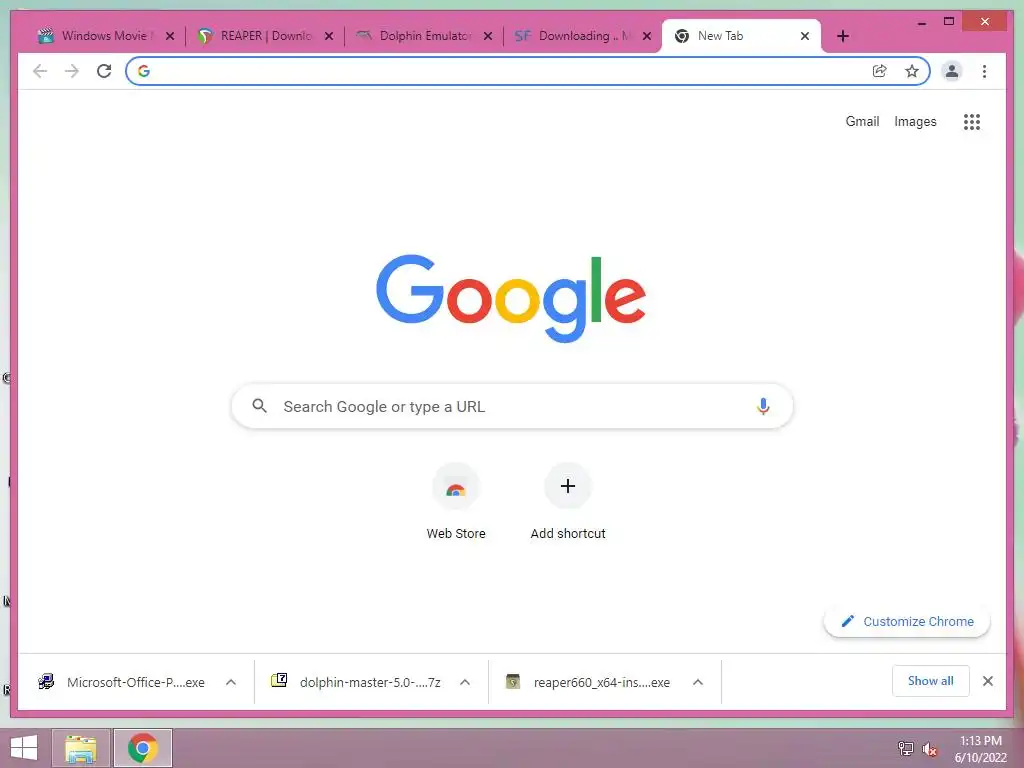Click the Google logo
Screen dimensions: 1024x768
[511, 298]
